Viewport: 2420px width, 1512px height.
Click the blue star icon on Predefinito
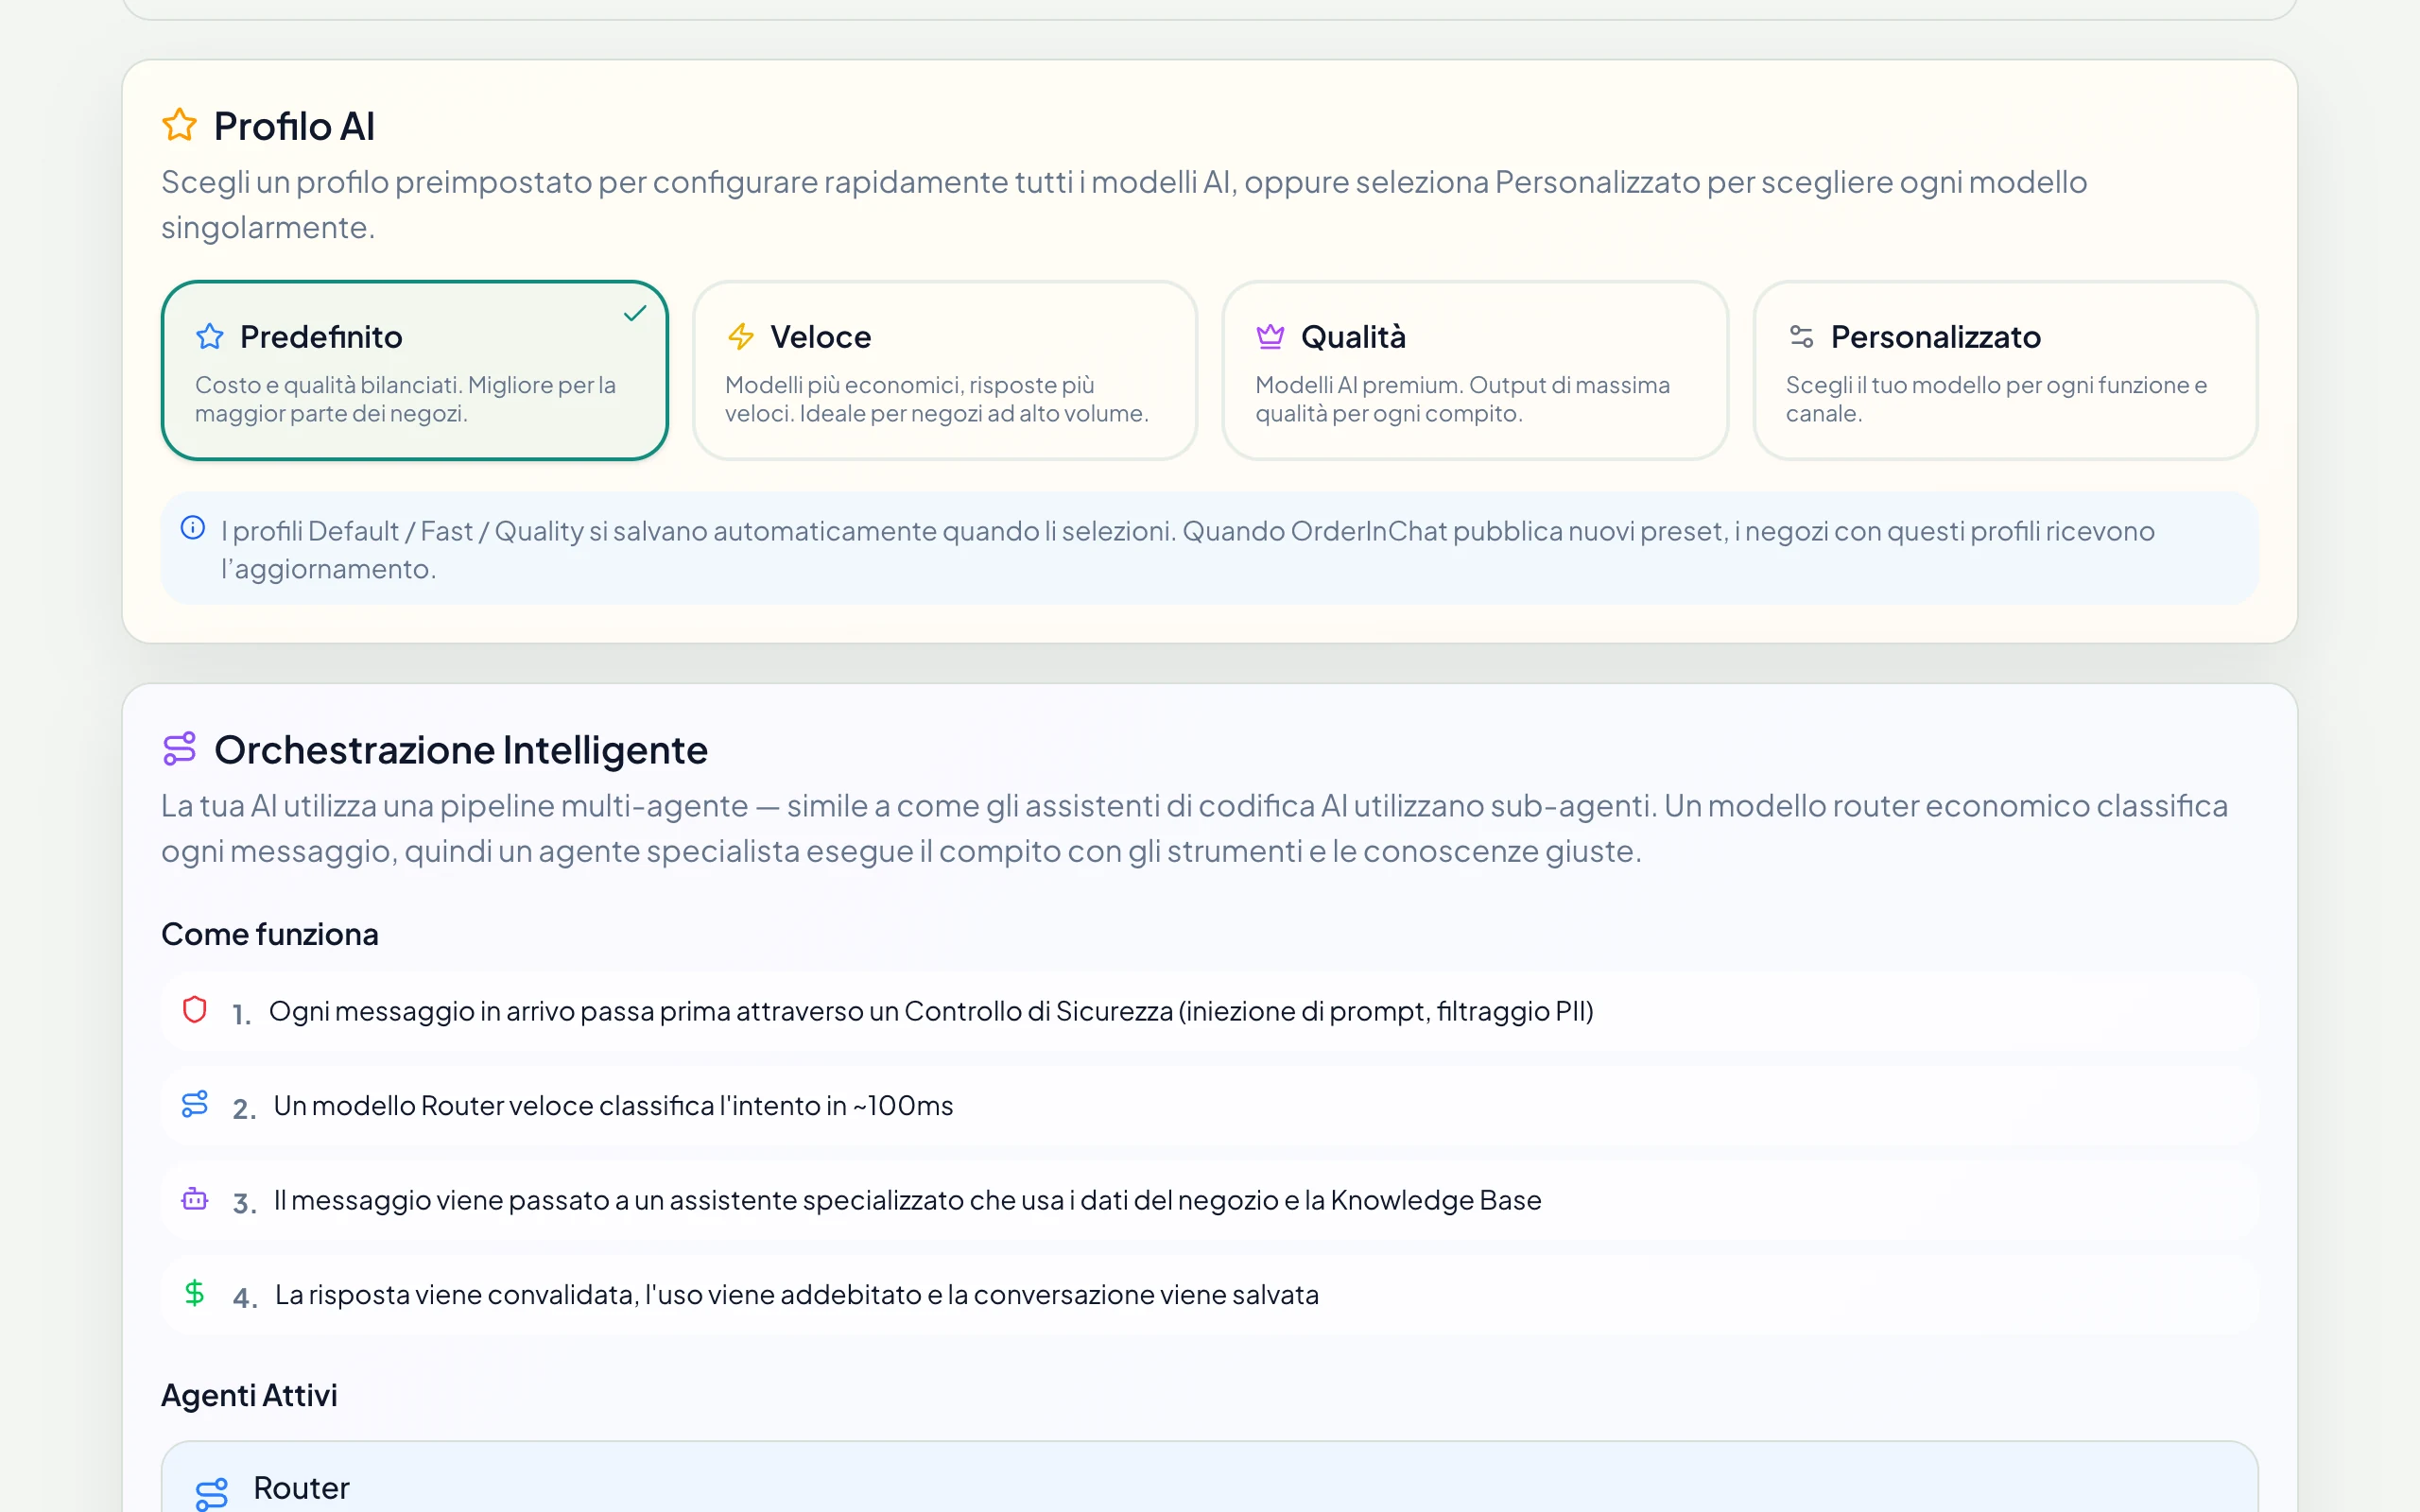[x=210, y=337]
